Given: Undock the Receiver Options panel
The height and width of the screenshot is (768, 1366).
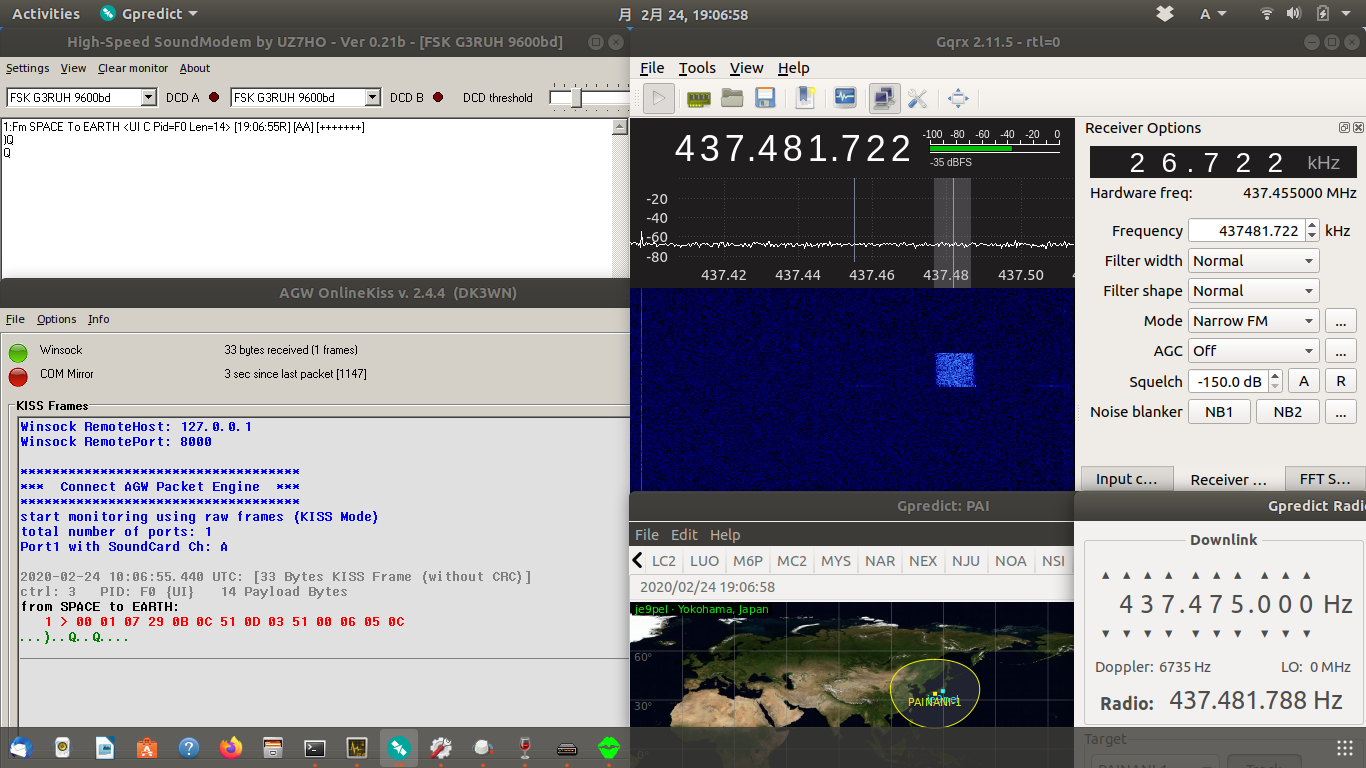Looking at the screenshot, I should click(x=1344, y=128).
